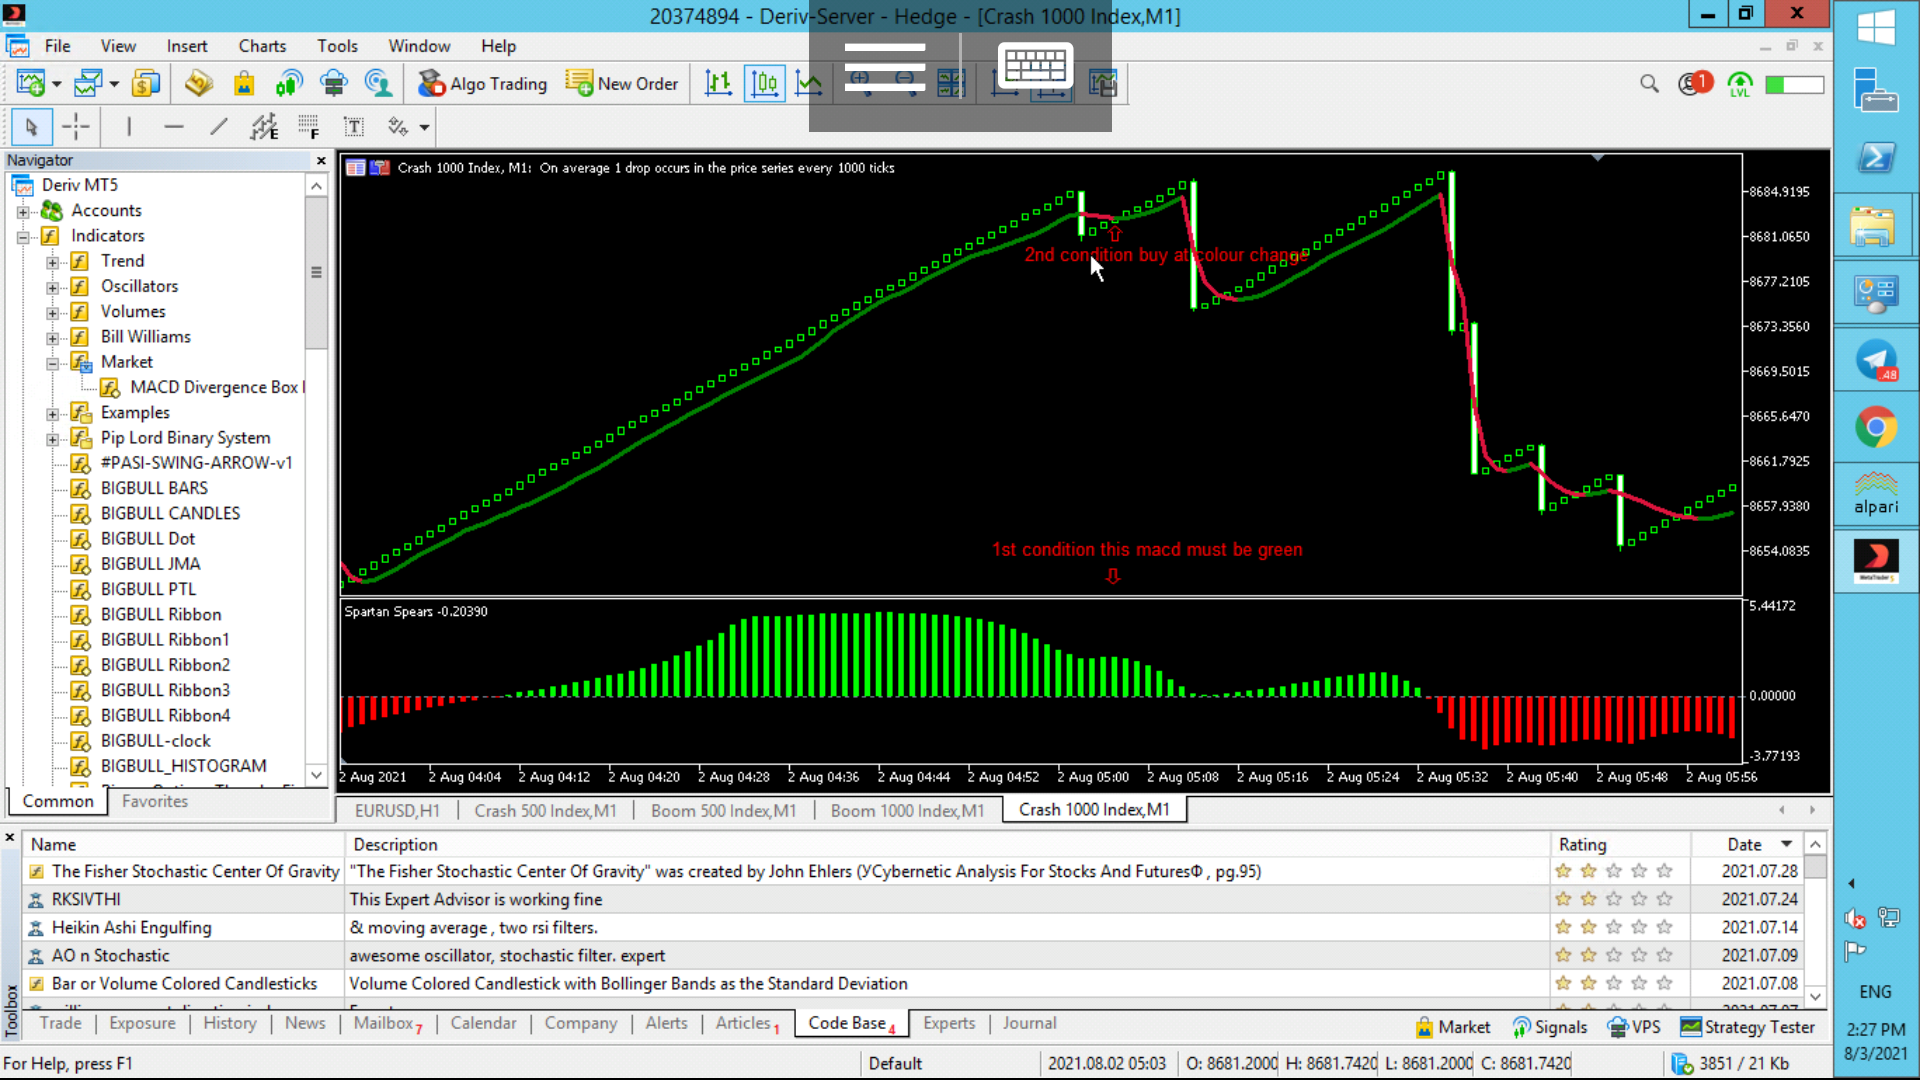Click the keyboard icon on the overlay bar
1920x1080 pixels.
pos(1036,66)
